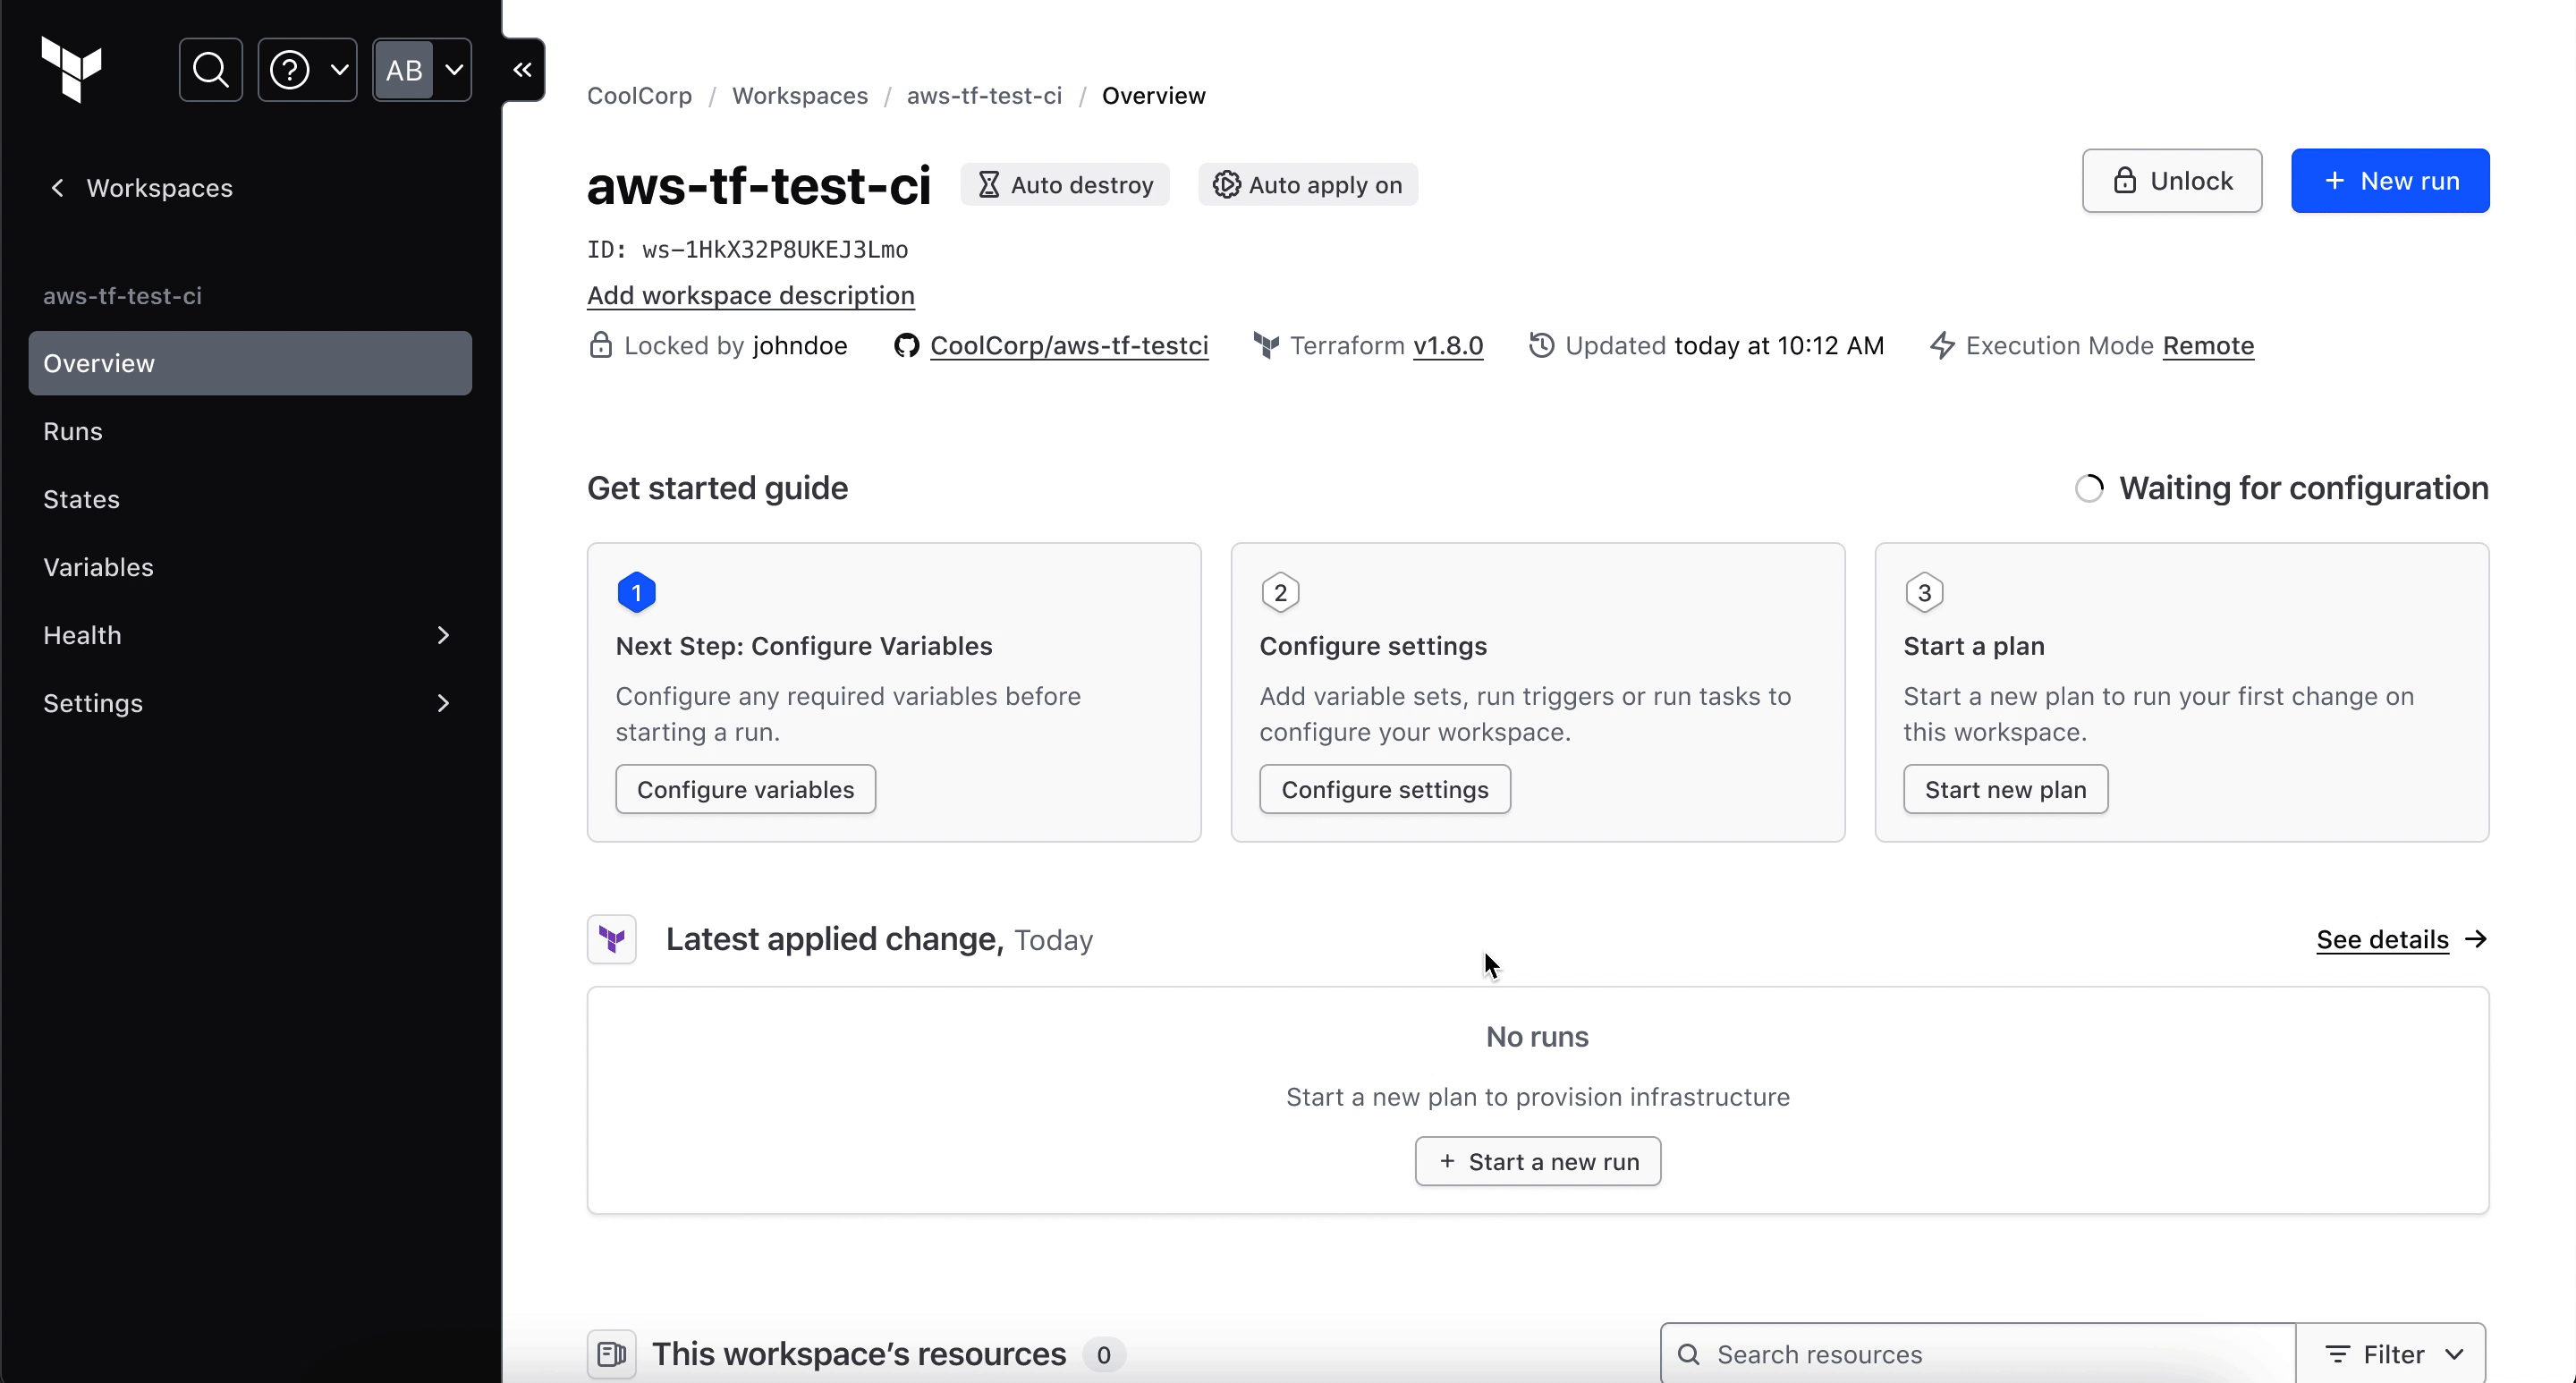The height and width of the screenshot is (1383, 2576).
Task: Open Variables in sidebar
Action: pyautogui.click(x=98, y=567)
